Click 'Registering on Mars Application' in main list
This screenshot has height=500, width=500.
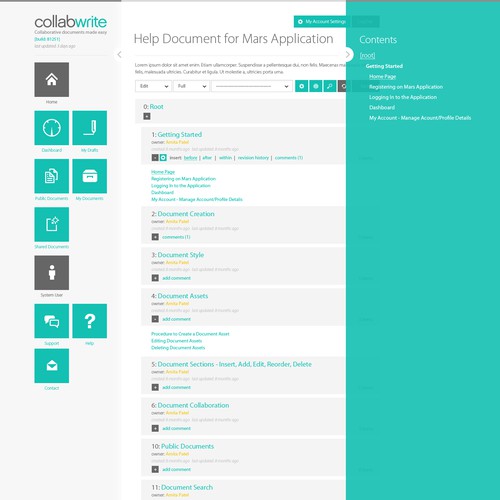coord(183,179)
